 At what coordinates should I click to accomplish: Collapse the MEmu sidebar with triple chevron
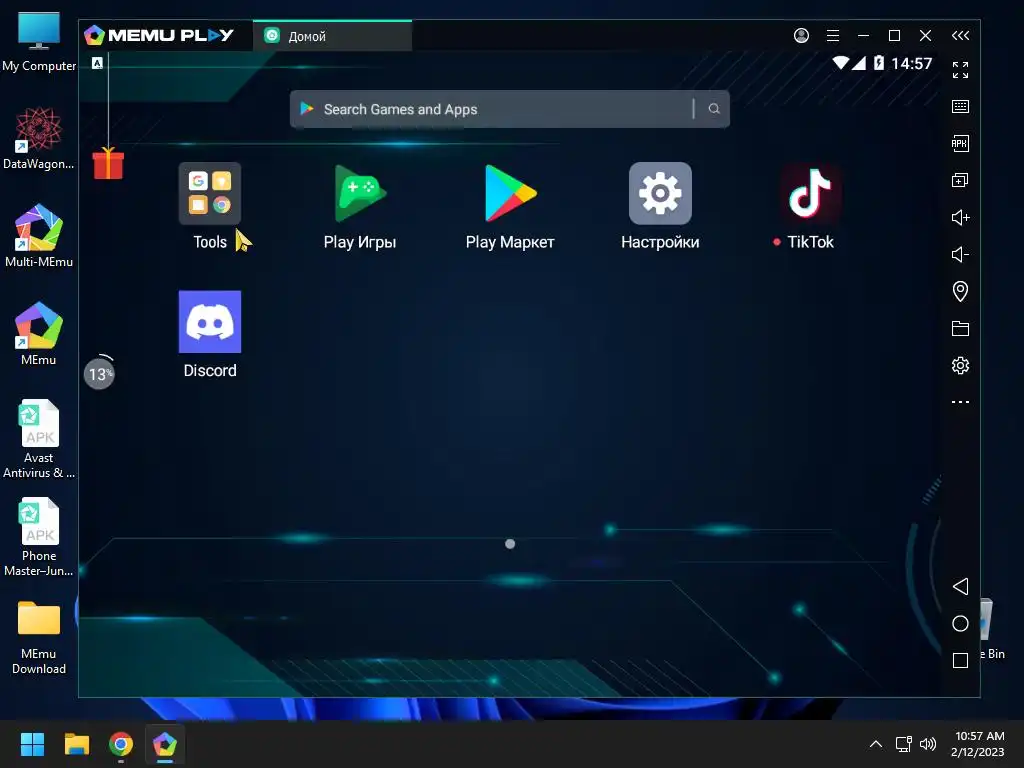960,35
